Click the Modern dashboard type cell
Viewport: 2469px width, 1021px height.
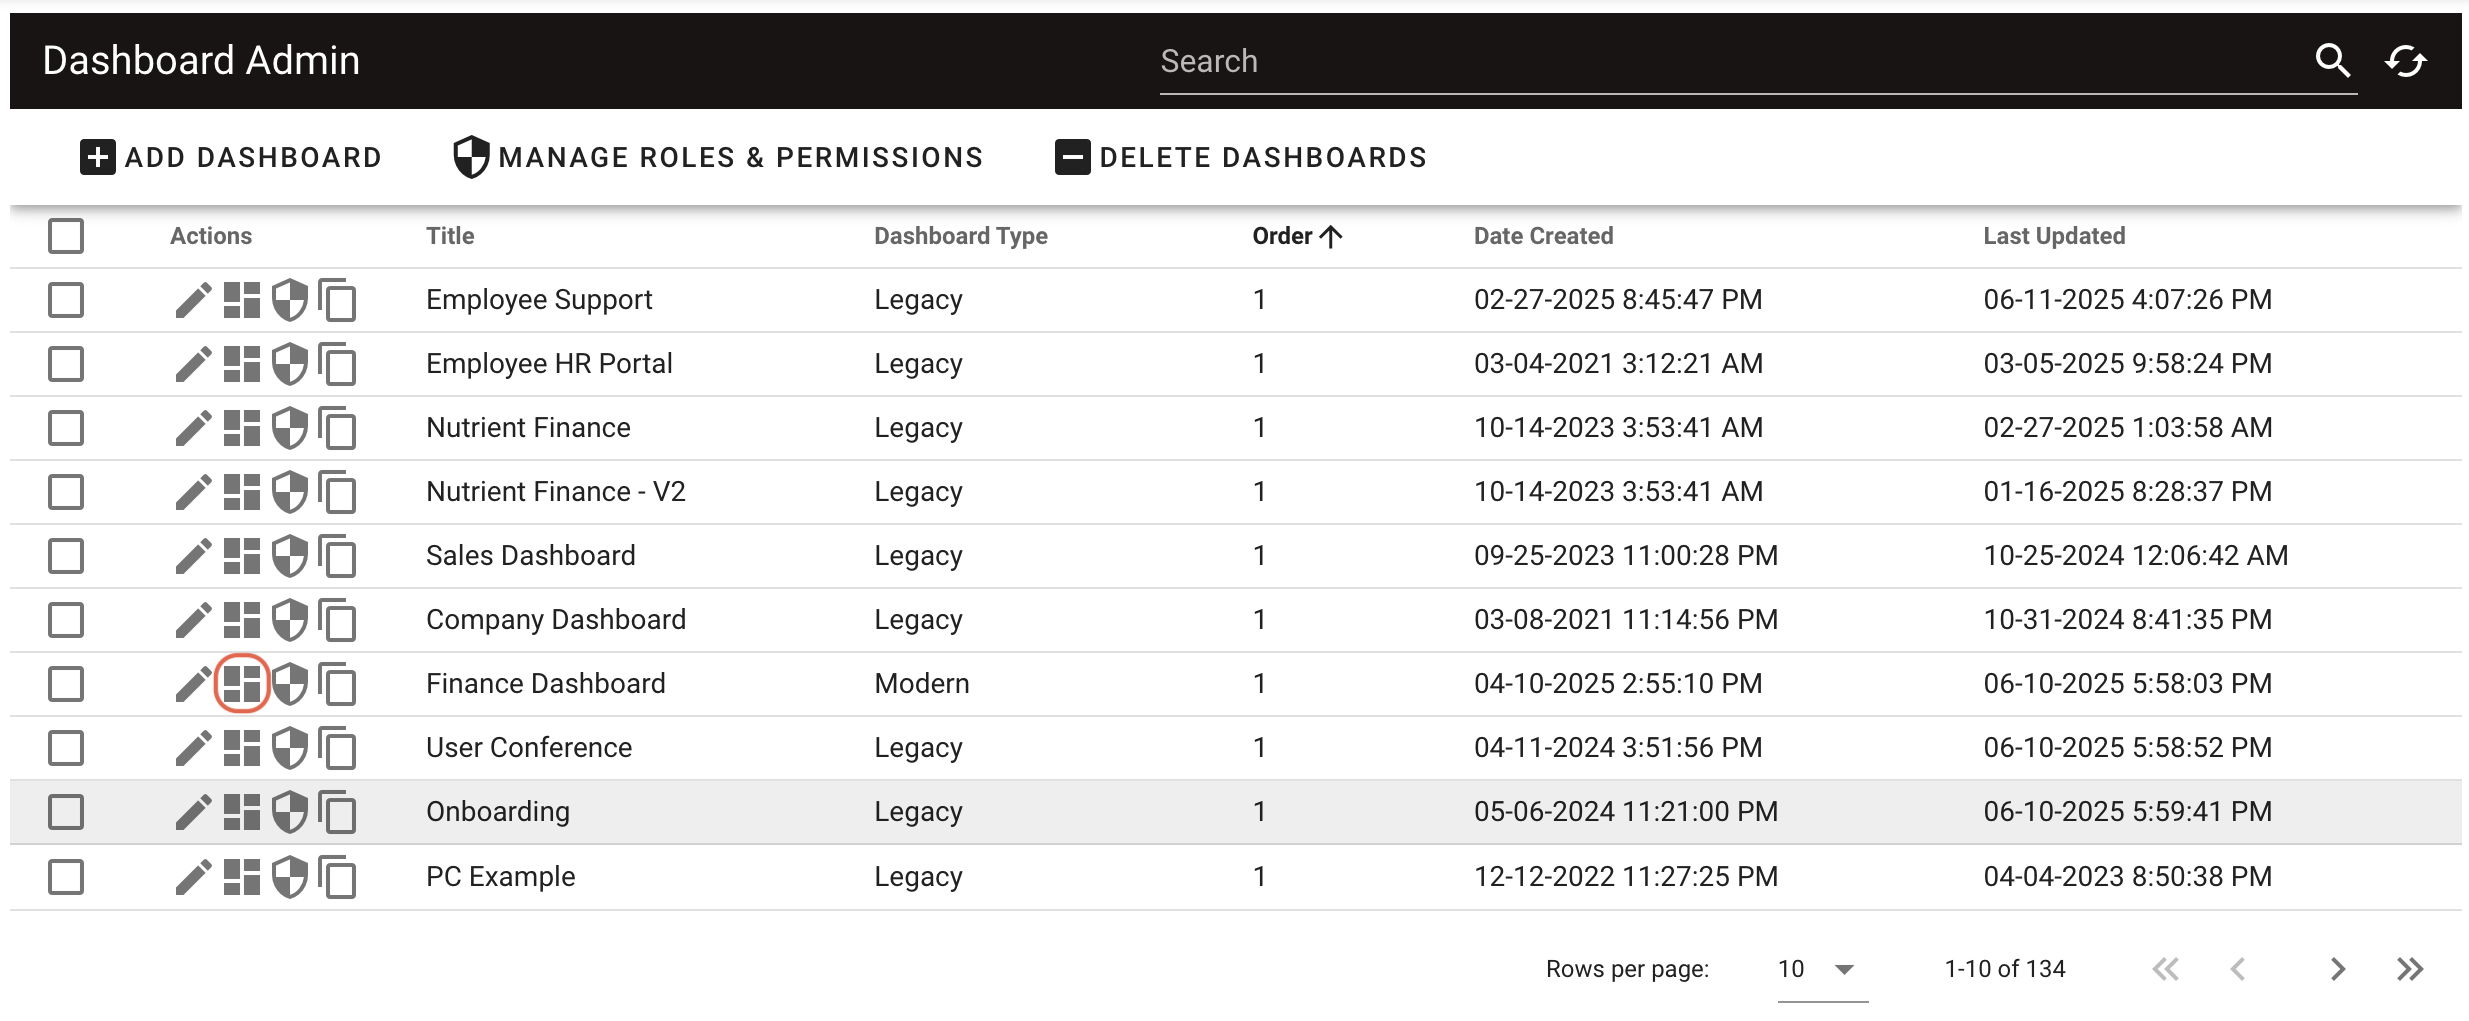922,684
